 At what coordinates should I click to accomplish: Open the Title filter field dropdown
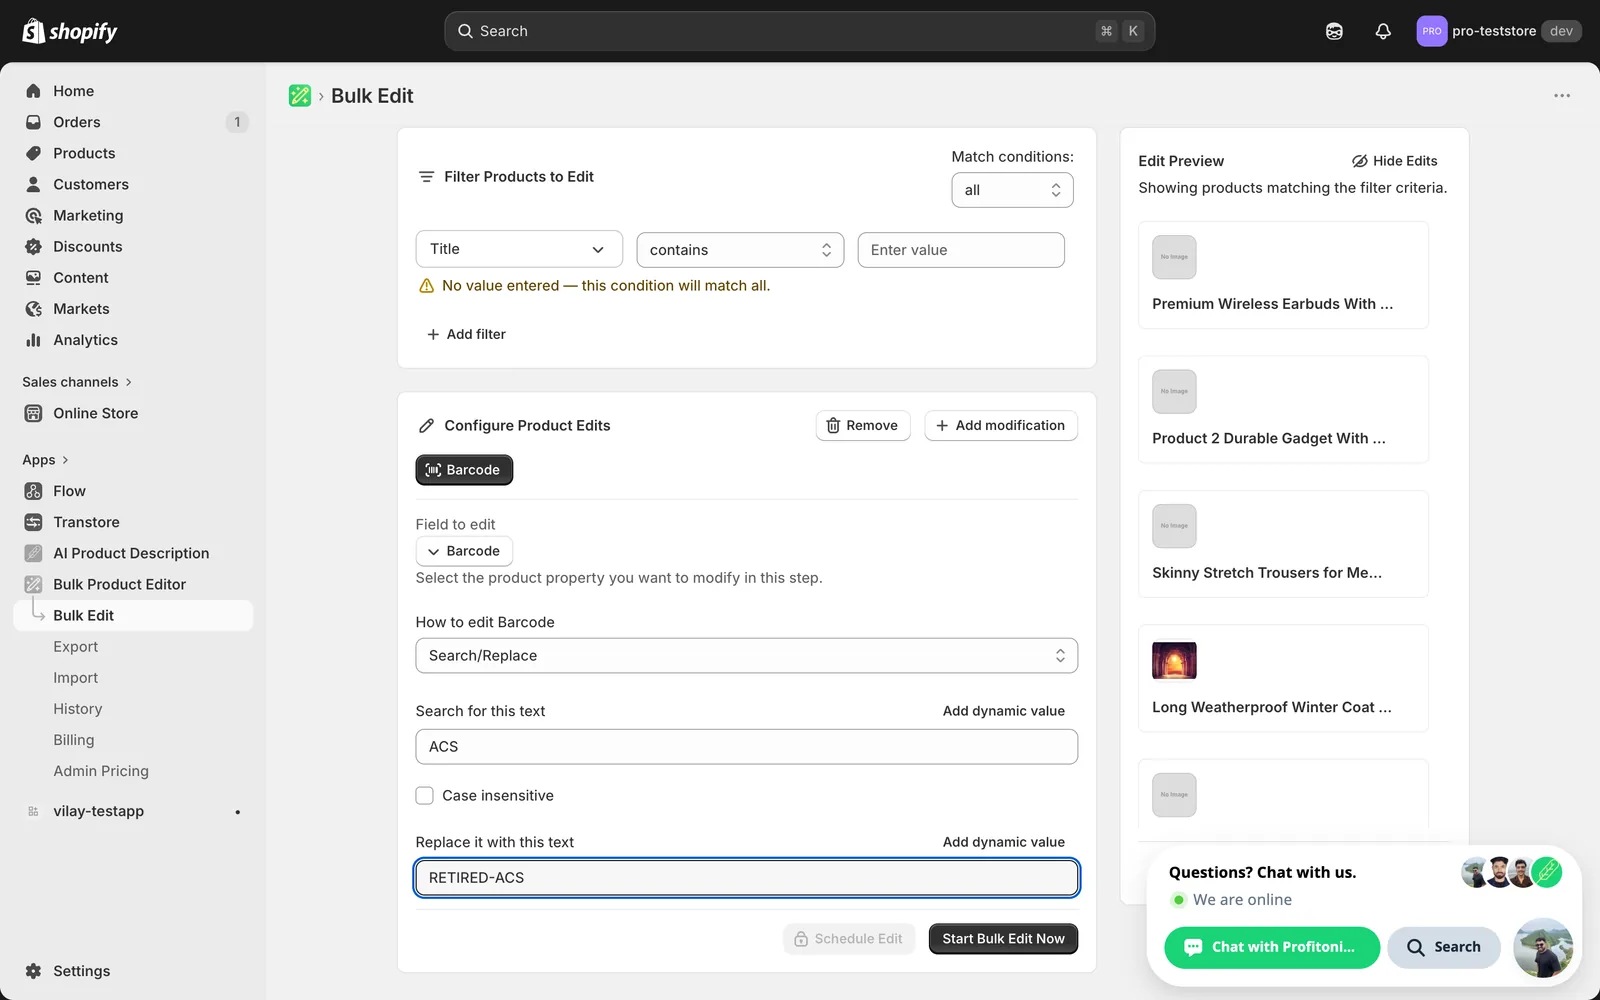point(519,249)
